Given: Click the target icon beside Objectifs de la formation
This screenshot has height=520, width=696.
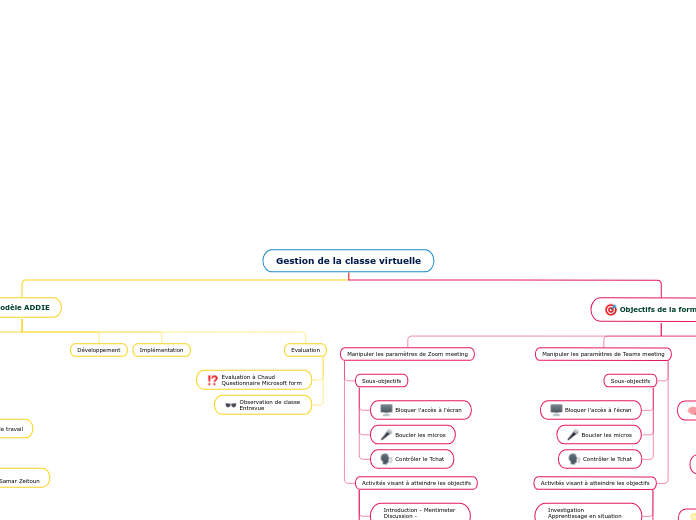Looking at the screenshot, I should click(x=611, y=310).
